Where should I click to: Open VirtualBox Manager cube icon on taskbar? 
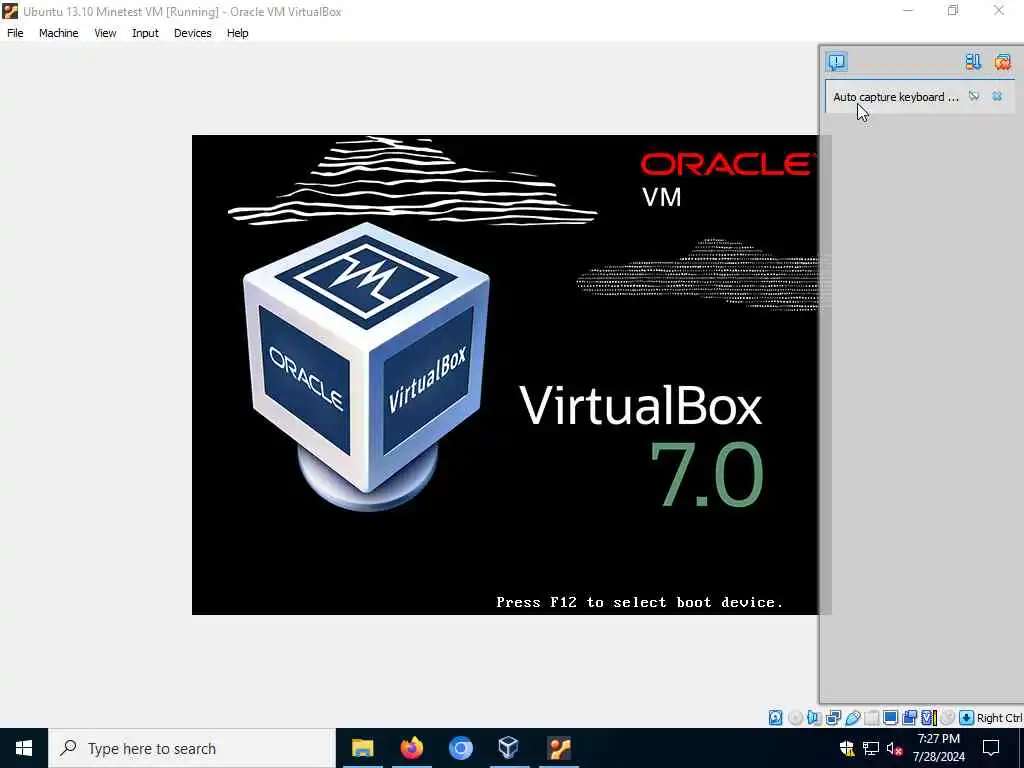509,748
